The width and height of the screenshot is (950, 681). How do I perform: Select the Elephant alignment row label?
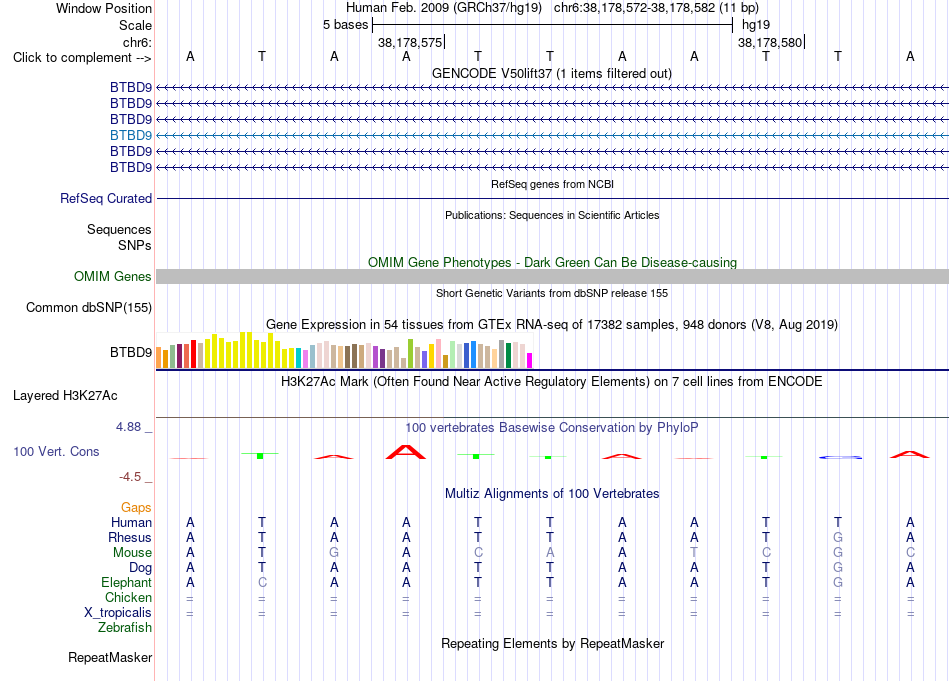point(126,583)
